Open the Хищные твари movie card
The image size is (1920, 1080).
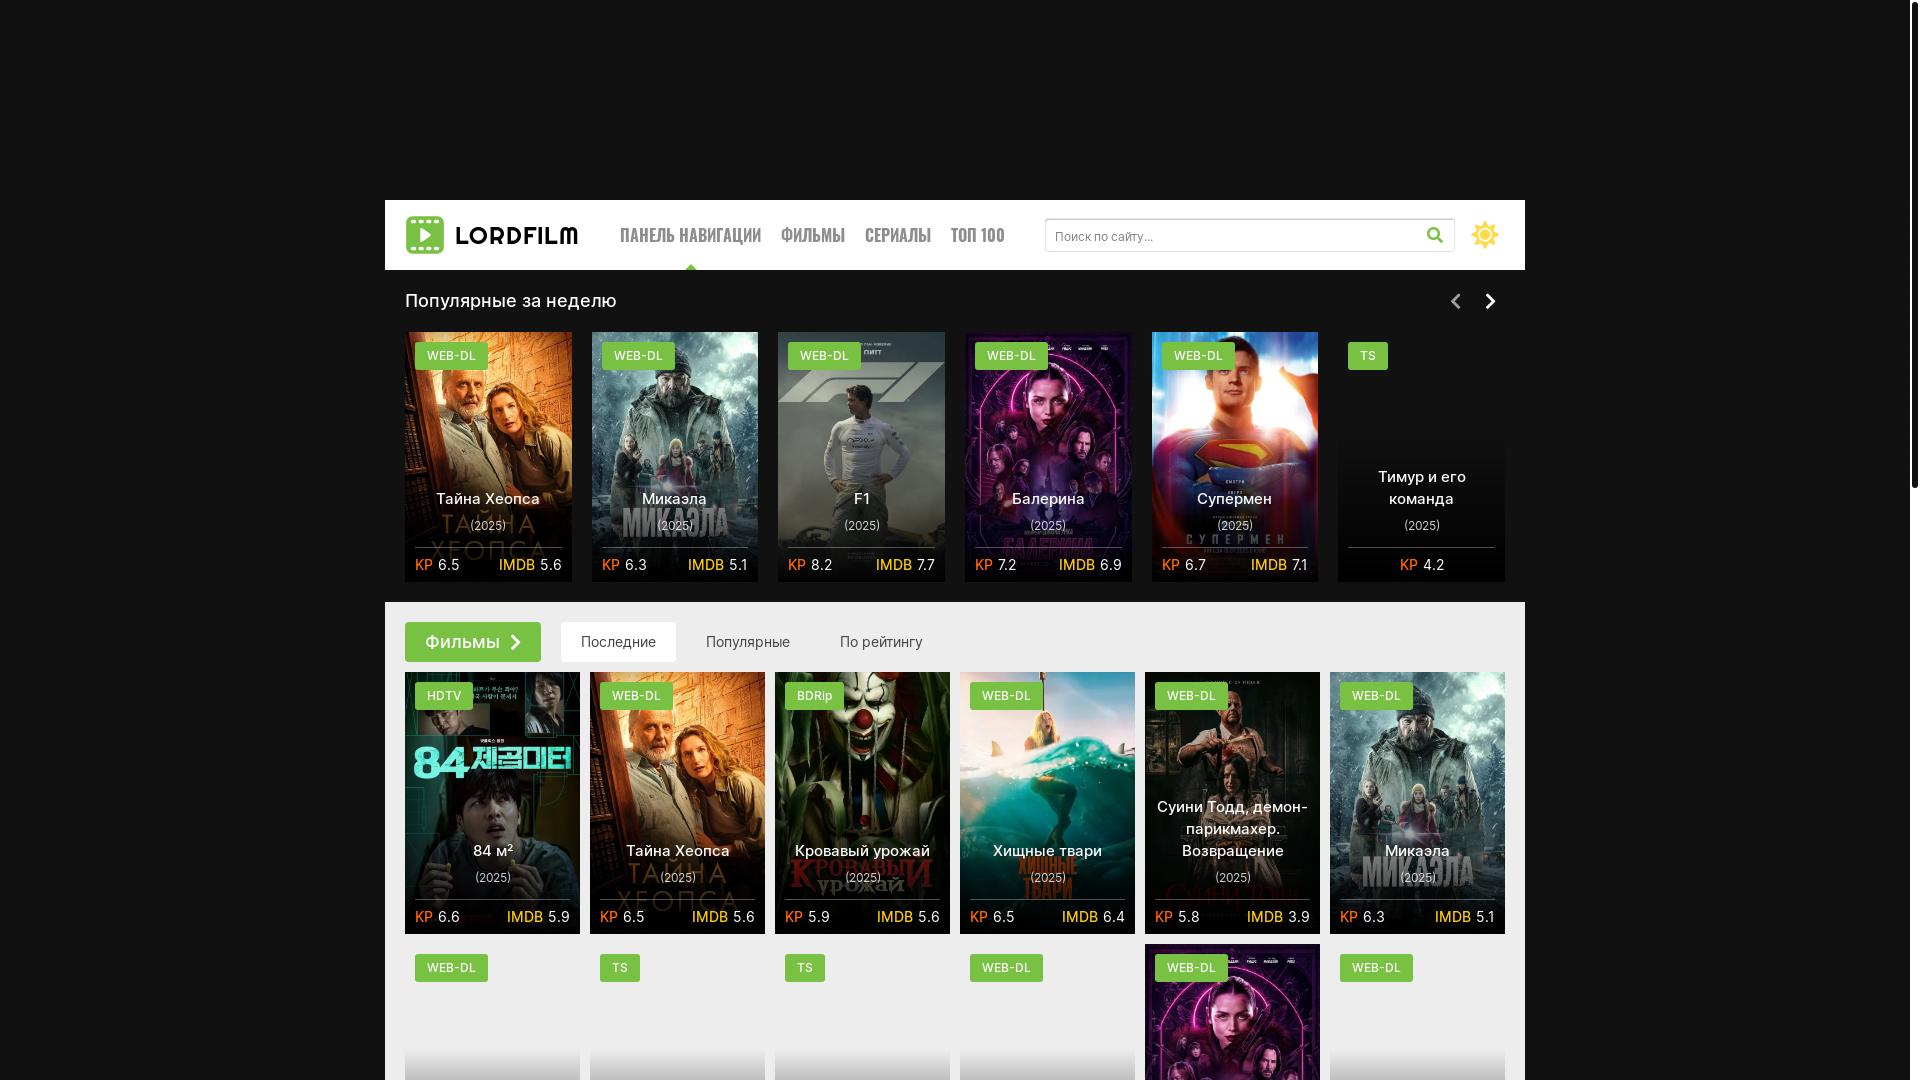point(1047,803)
